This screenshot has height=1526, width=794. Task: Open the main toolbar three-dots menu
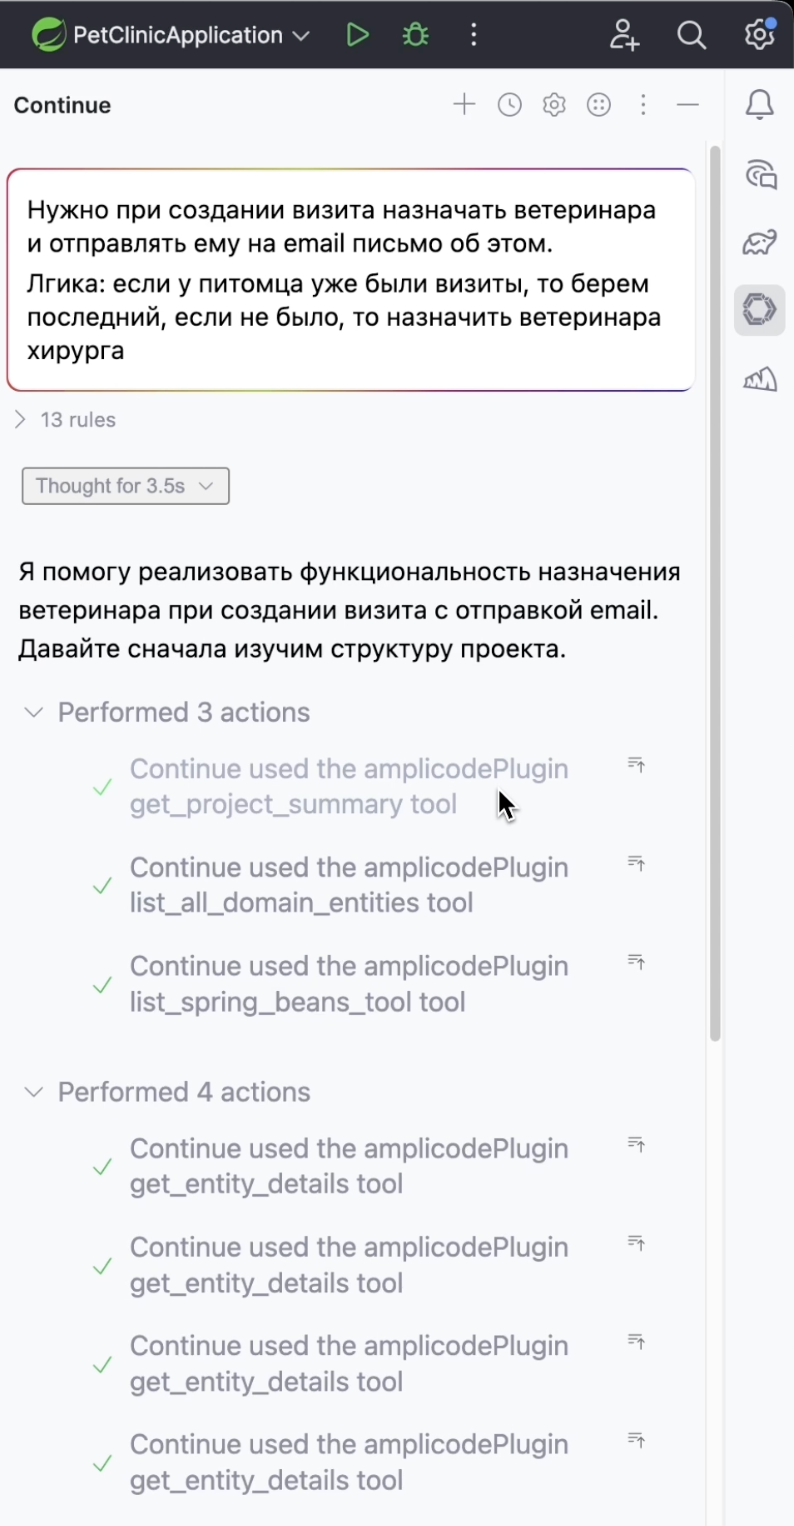pos(473,34)
